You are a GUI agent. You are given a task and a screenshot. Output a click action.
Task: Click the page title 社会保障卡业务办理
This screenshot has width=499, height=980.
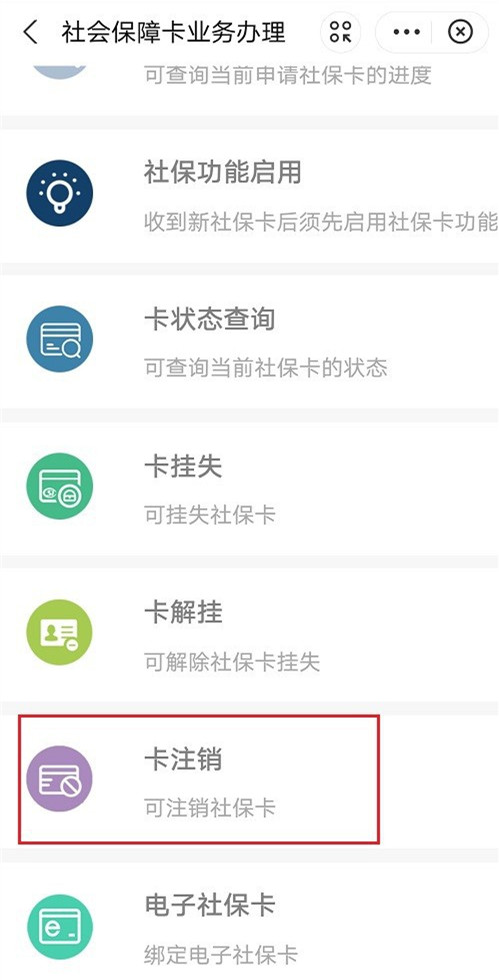click(174, 32)
